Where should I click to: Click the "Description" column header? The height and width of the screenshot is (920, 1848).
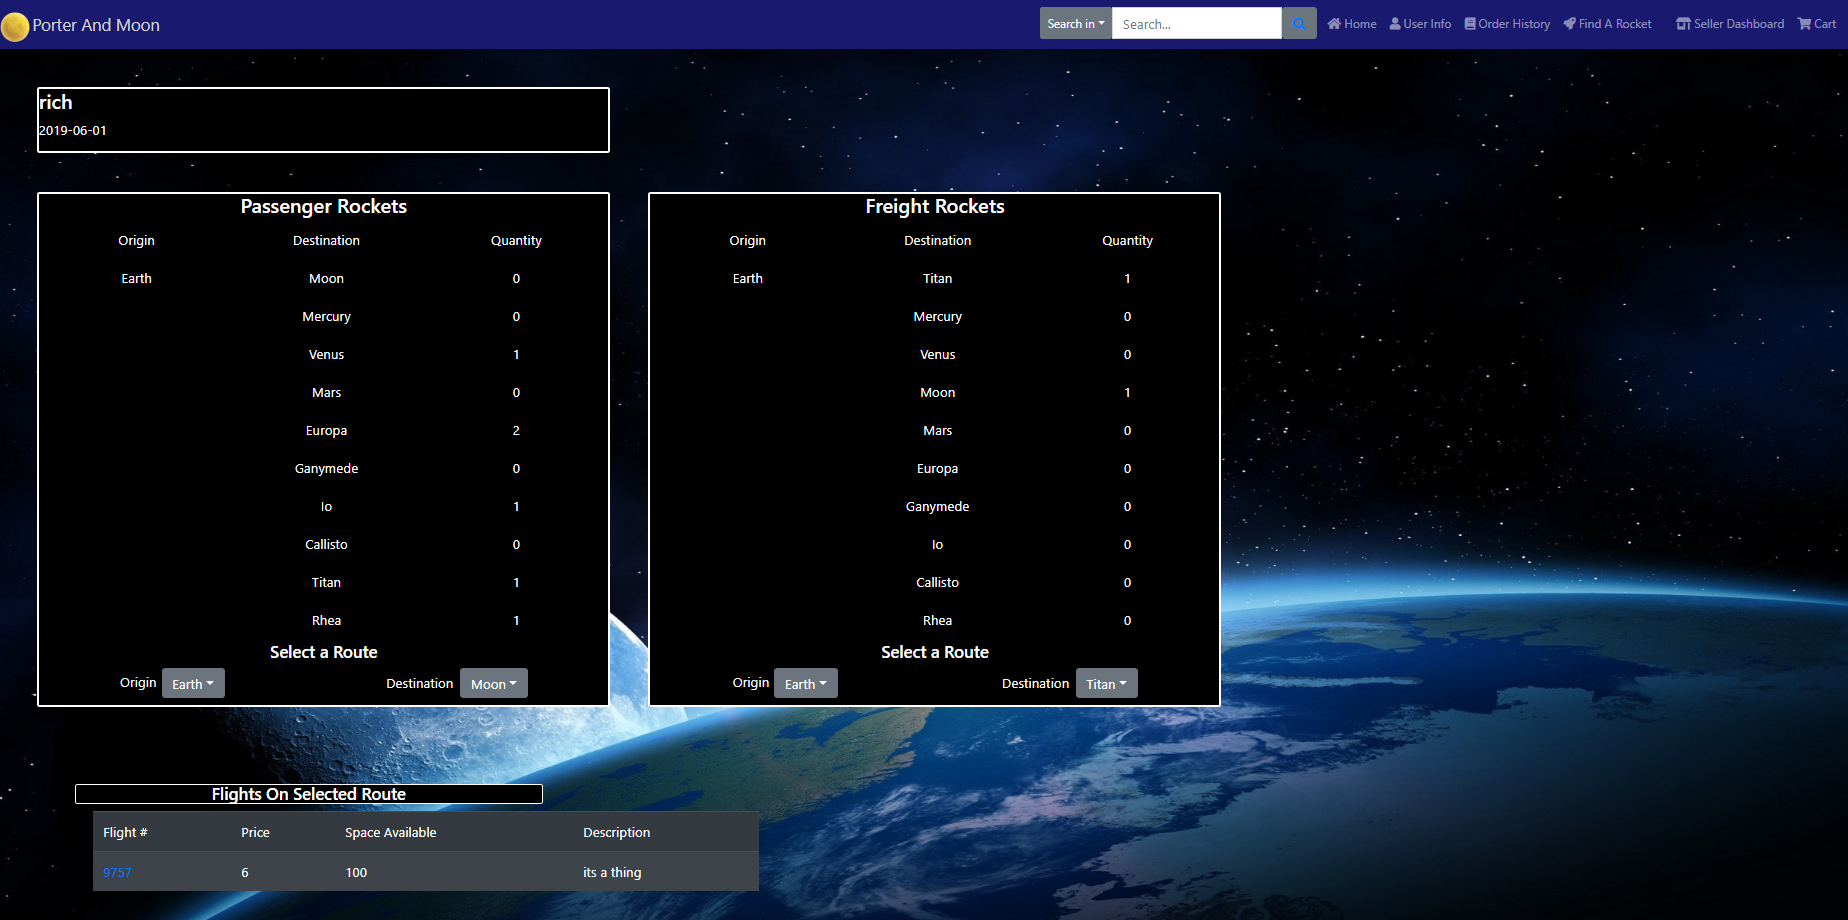(617, 833)
